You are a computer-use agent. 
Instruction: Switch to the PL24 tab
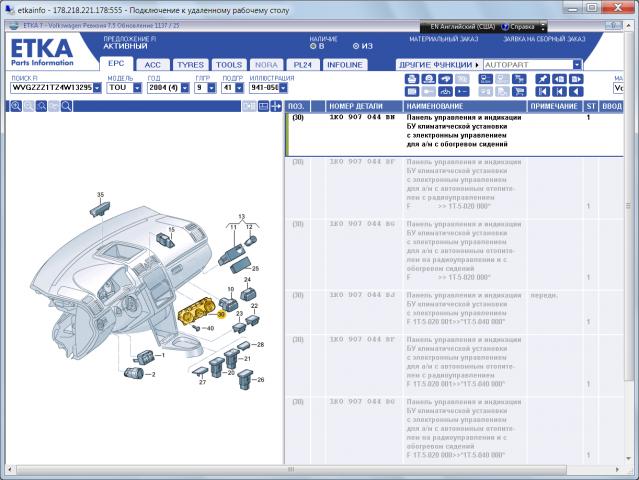[x=302, y=65]
